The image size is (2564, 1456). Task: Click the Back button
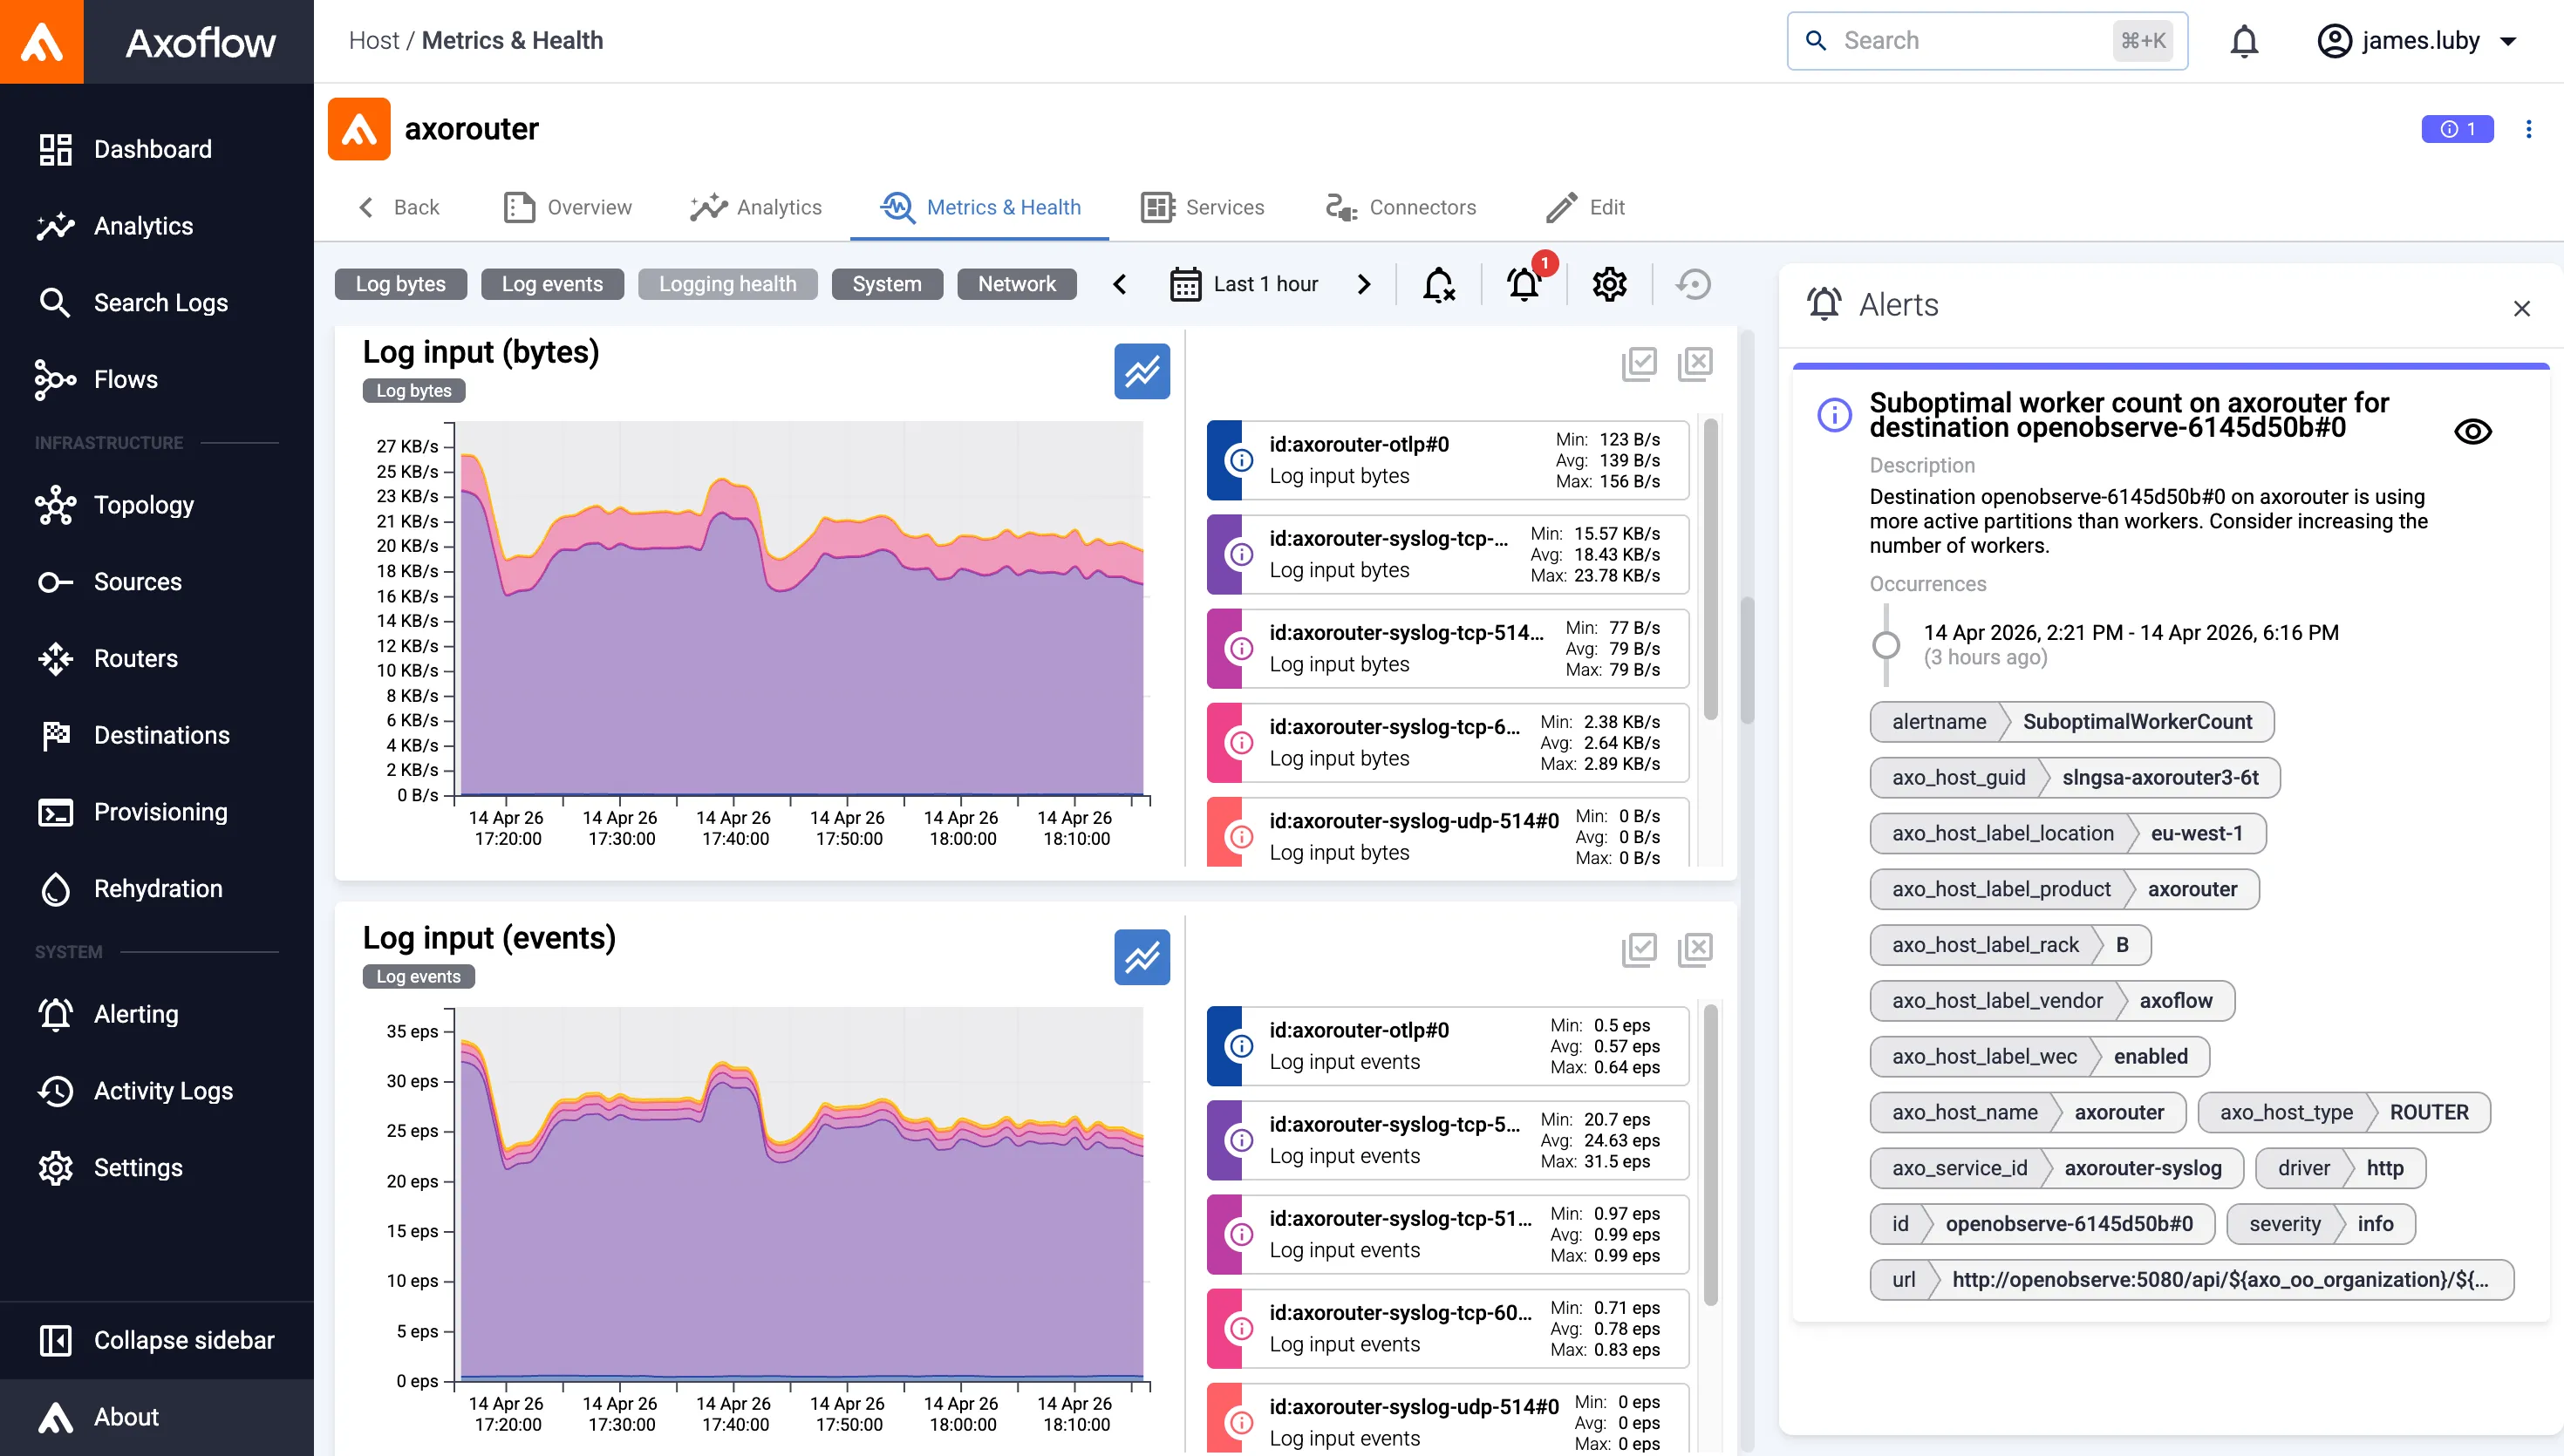398,207
